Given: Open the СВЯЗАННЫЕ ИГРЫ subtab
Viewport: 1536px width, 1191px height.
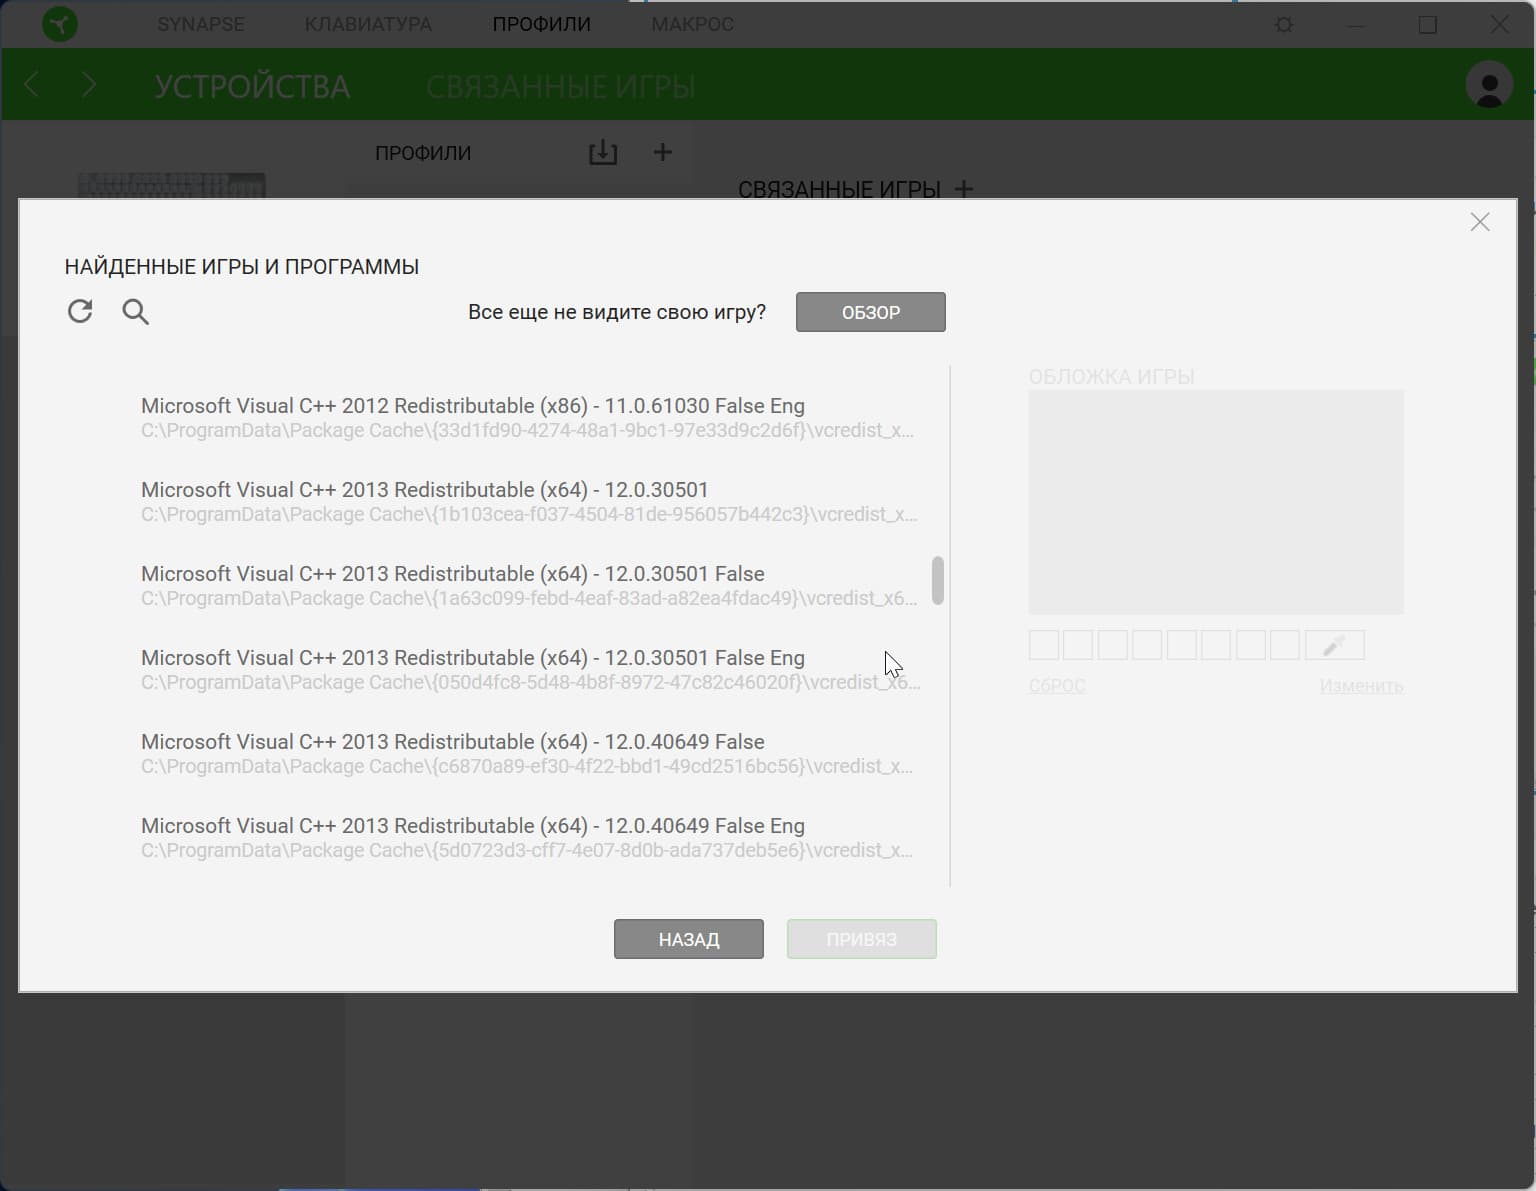Looking at the screenshot, I should (x=560, y=87).
